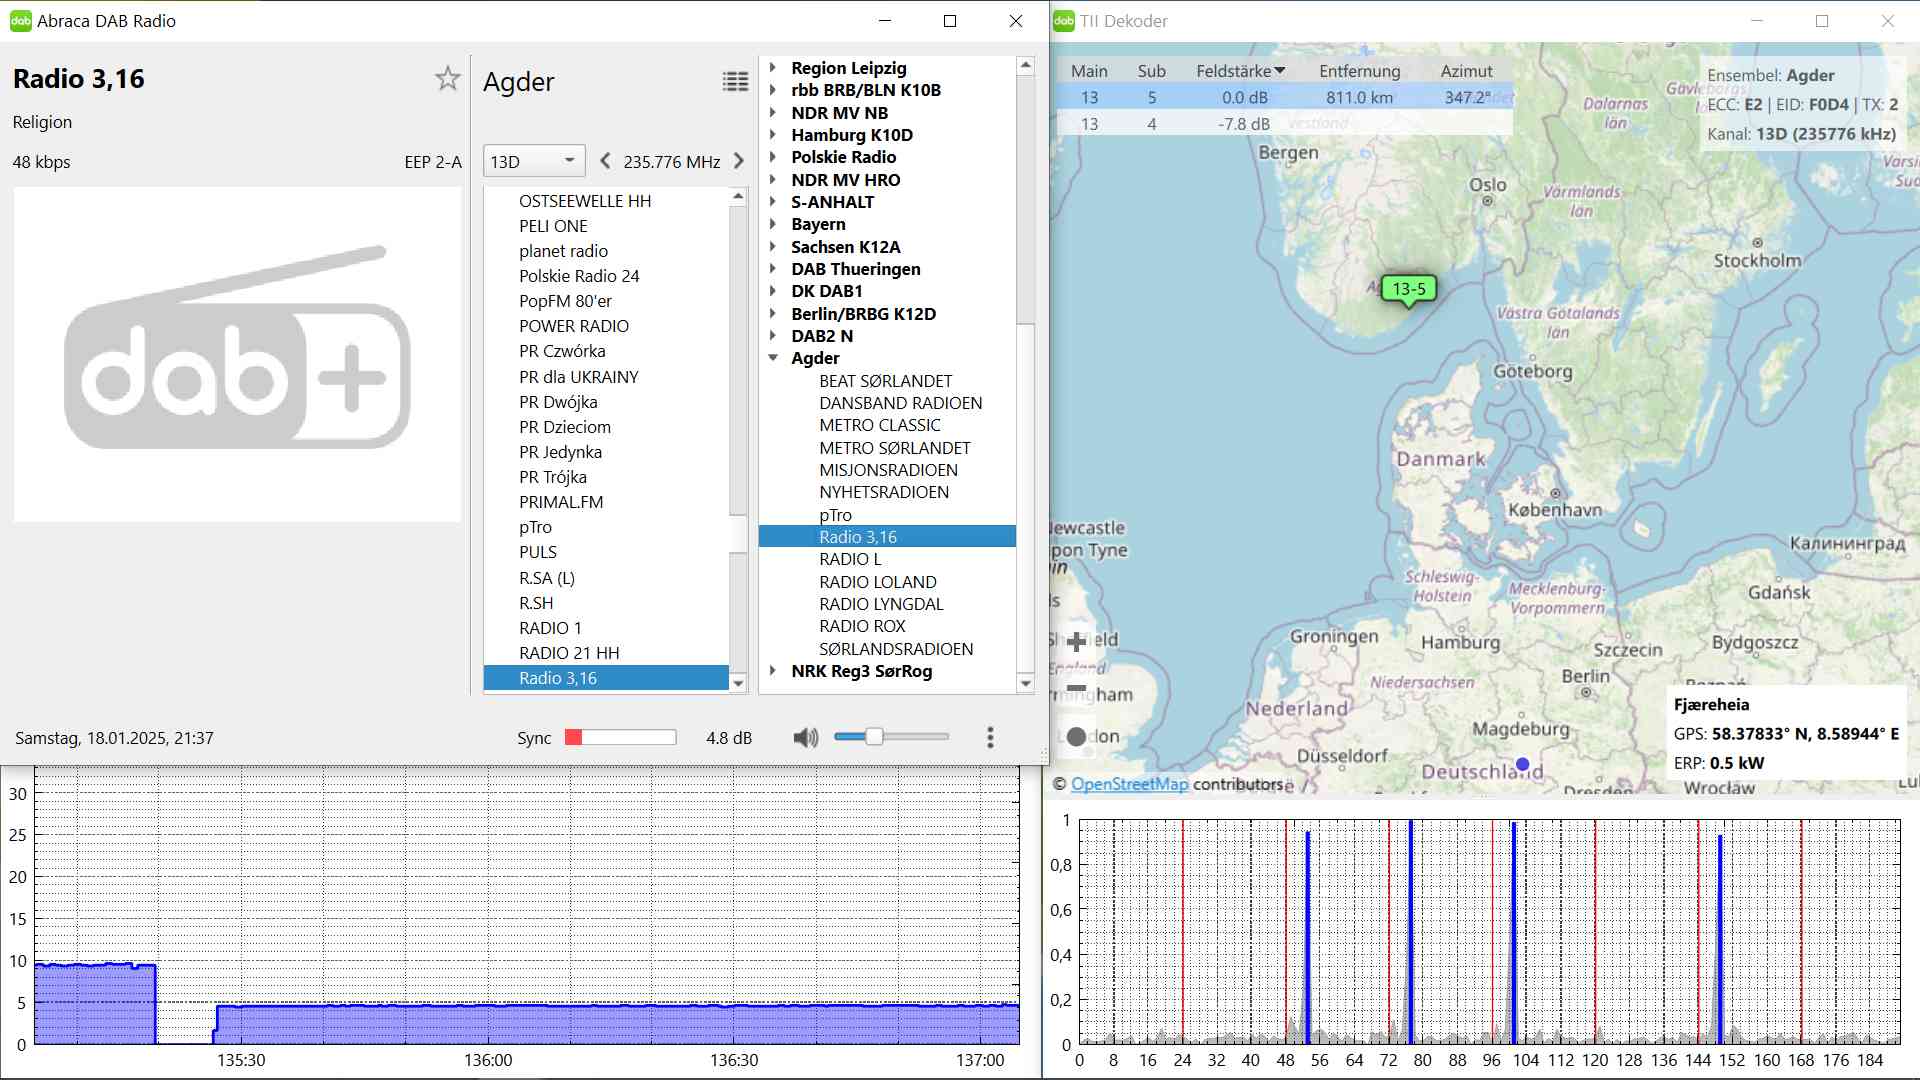Zoom in on the map with plus

(x=1077, y=642)
